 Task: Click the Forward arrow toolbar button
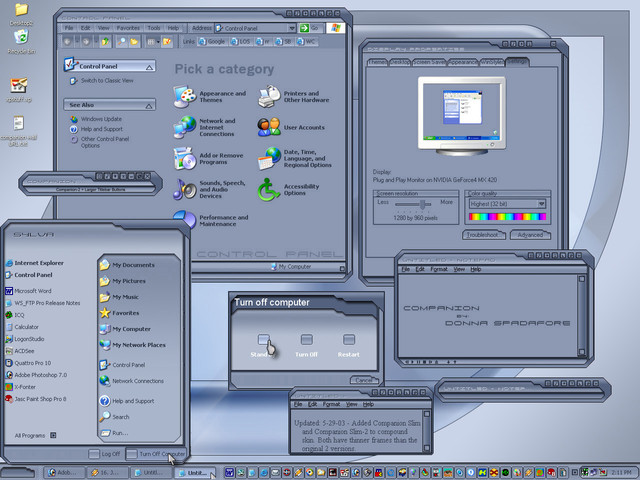86,42
